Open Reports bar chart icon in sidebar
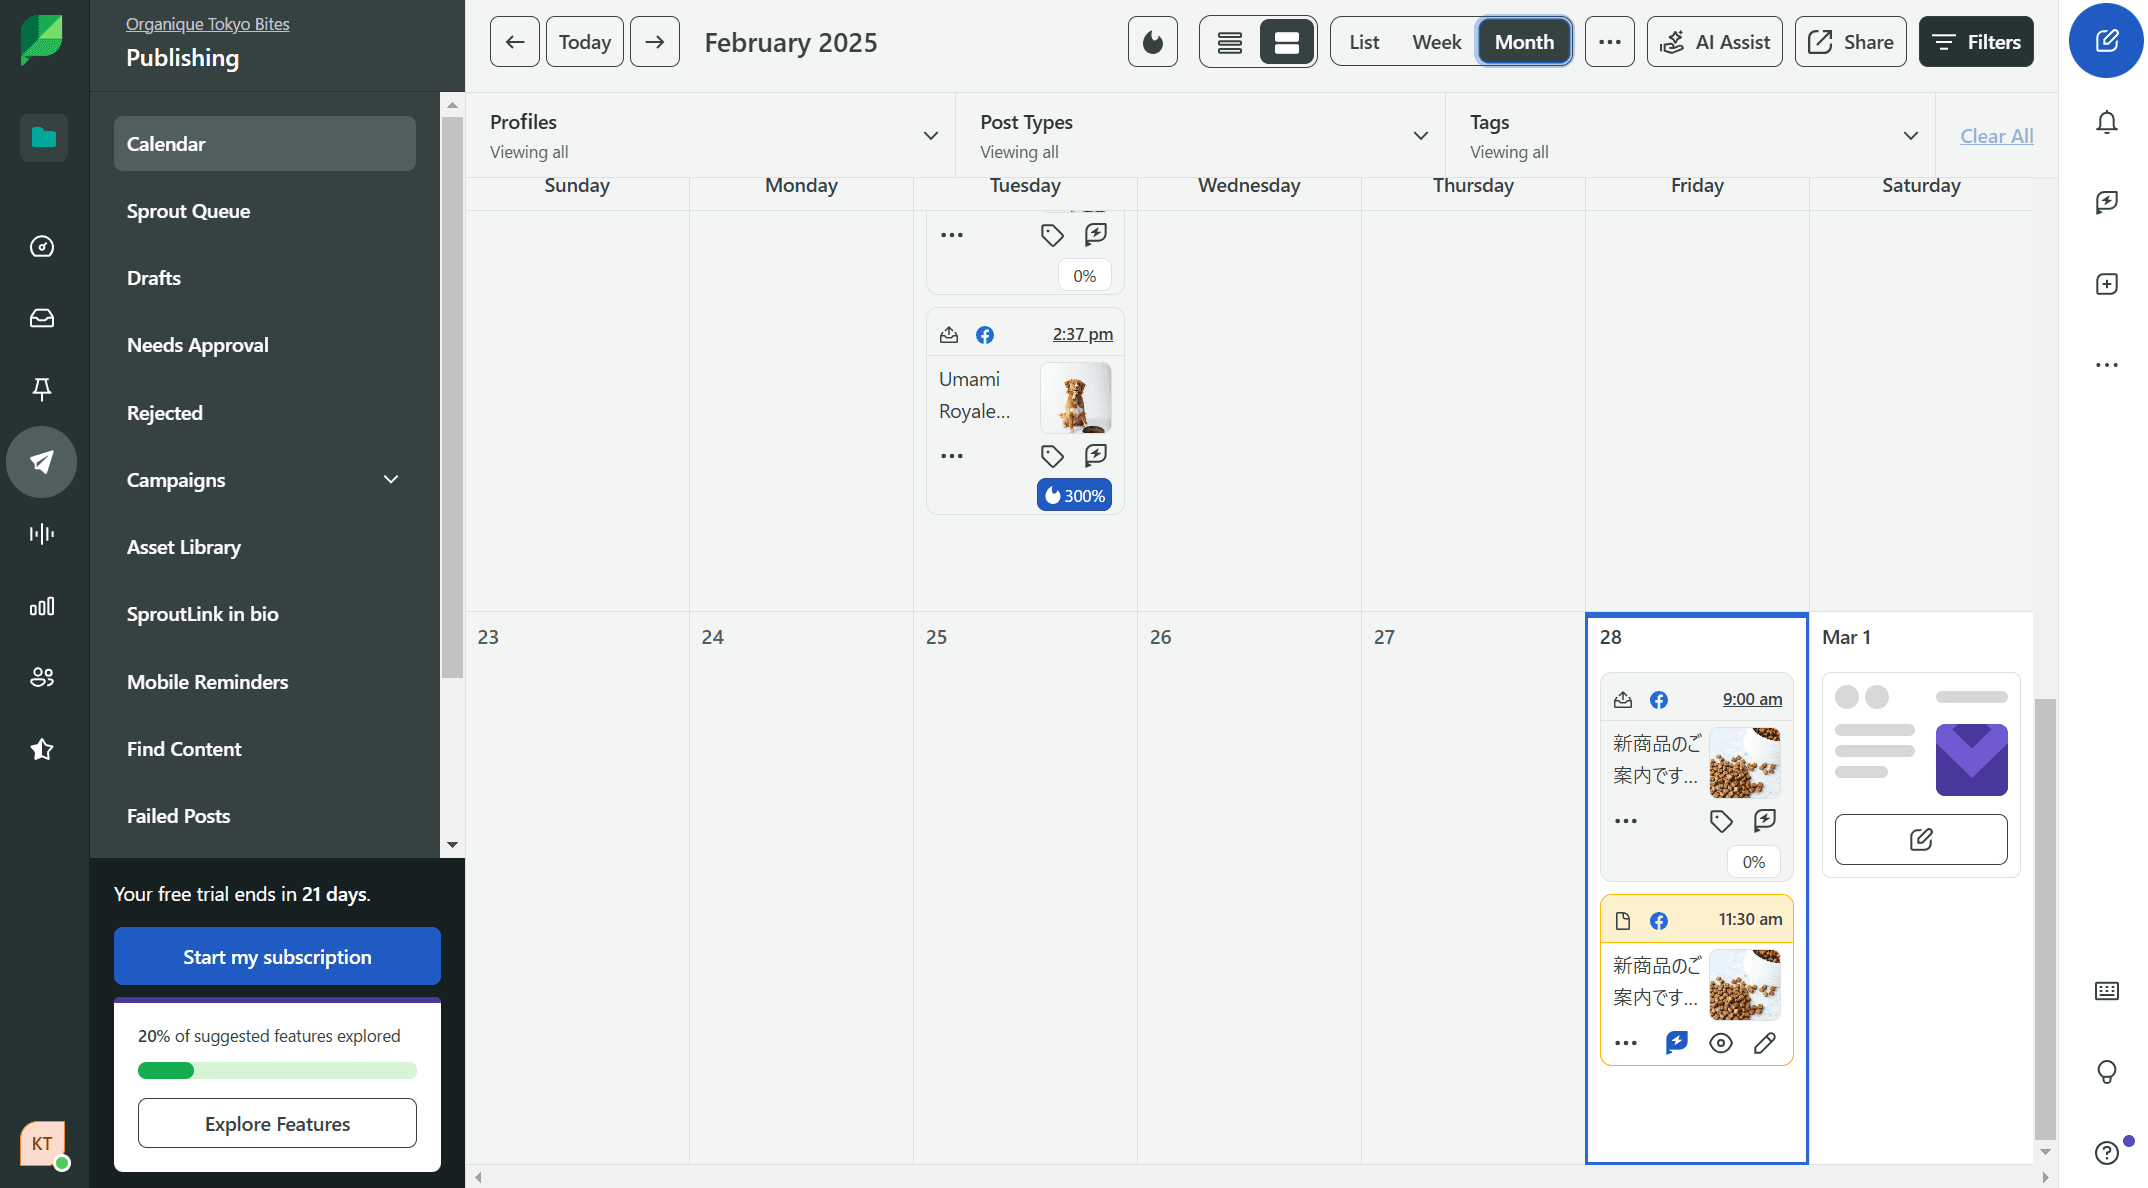The height and width of the screenshot is (1188, 2148). tap(42, 606)
